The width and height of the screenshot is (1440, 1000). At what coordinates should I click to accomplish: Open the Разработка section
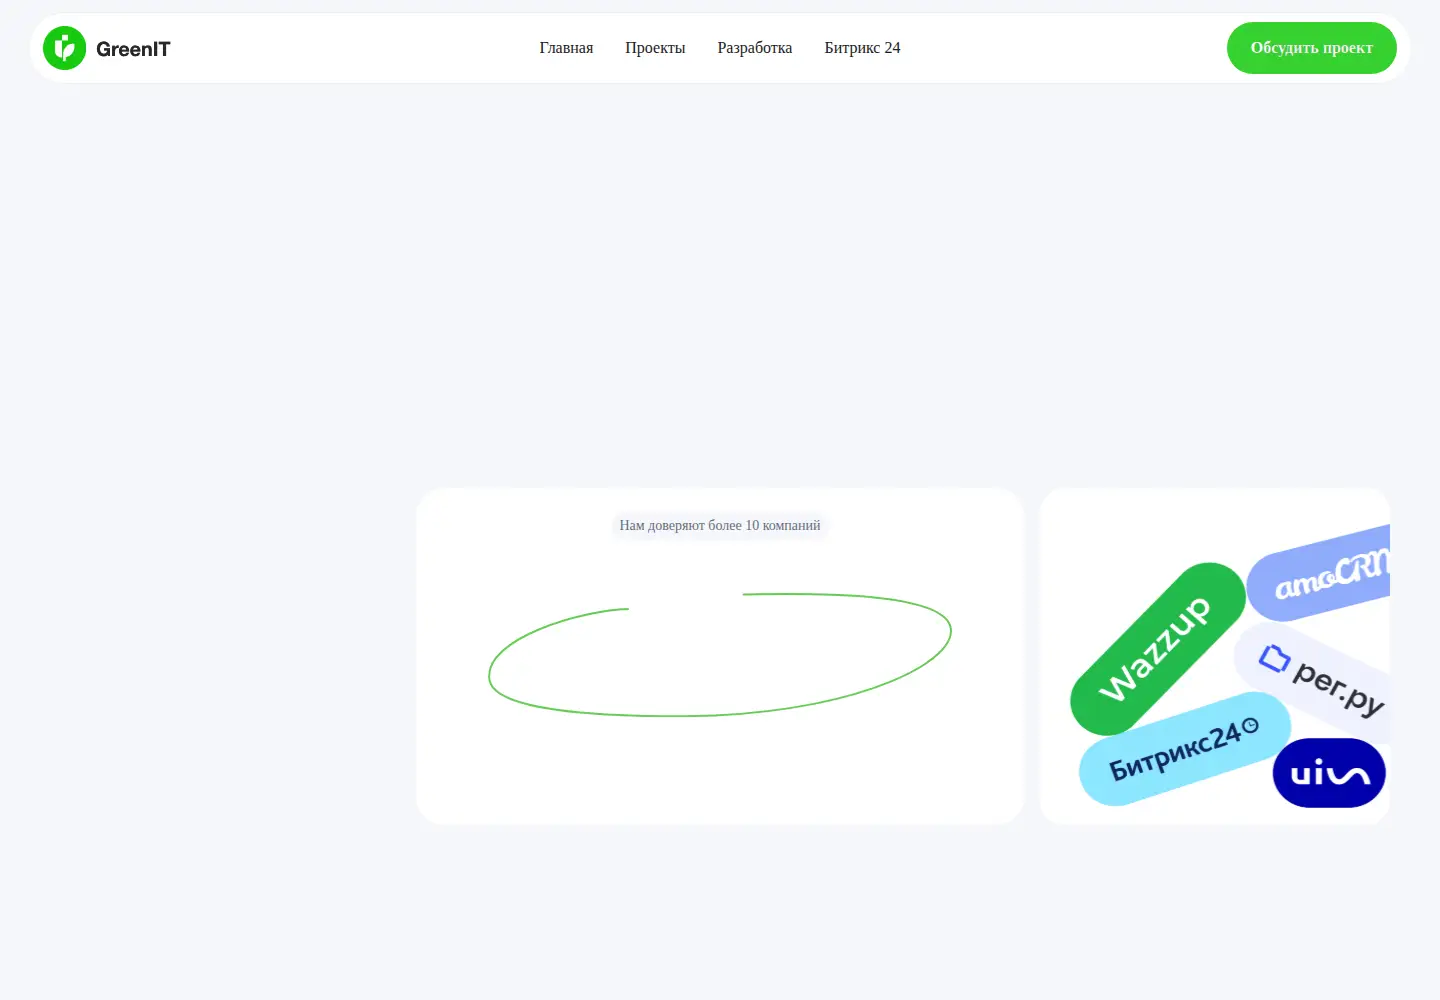point(755,48)
